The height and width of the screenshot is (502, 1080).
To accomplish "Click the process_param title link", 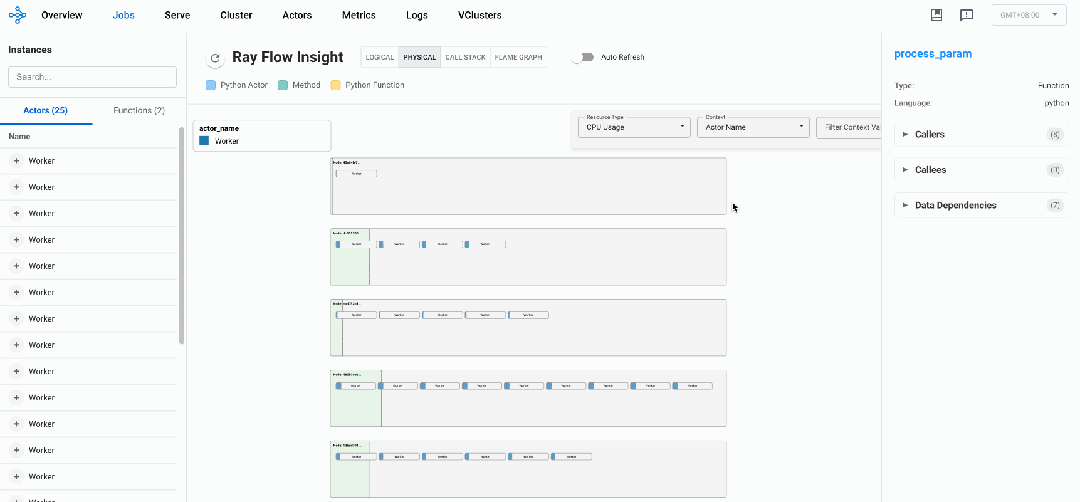I will pos(933,54).
